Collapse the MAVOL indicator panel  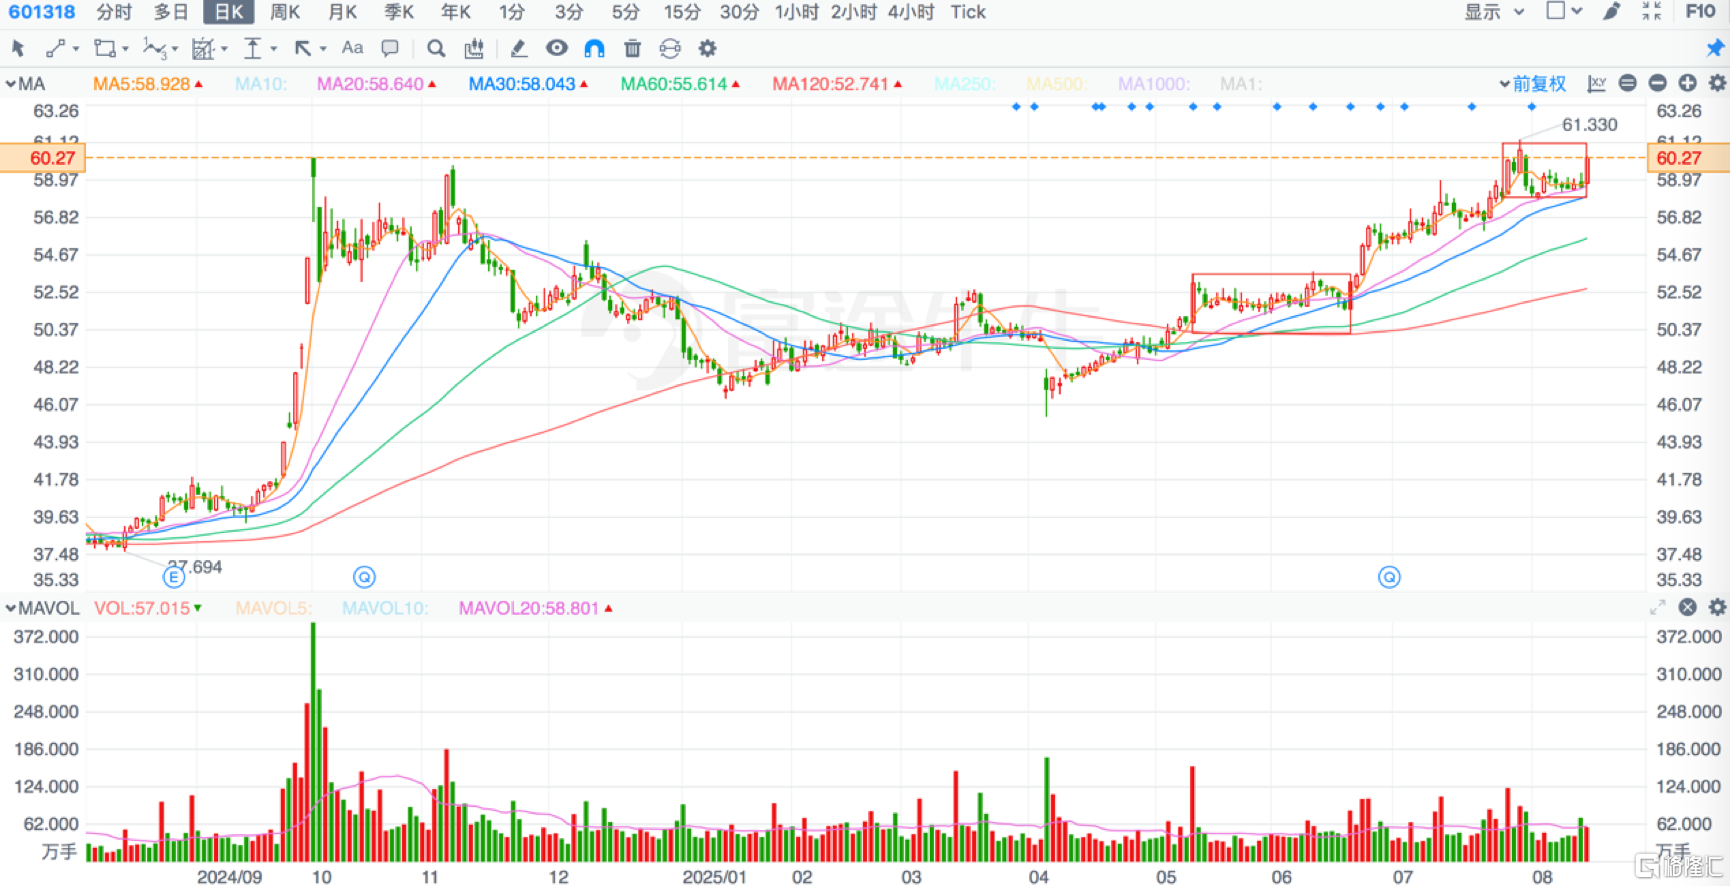click(x=11, y=608)
